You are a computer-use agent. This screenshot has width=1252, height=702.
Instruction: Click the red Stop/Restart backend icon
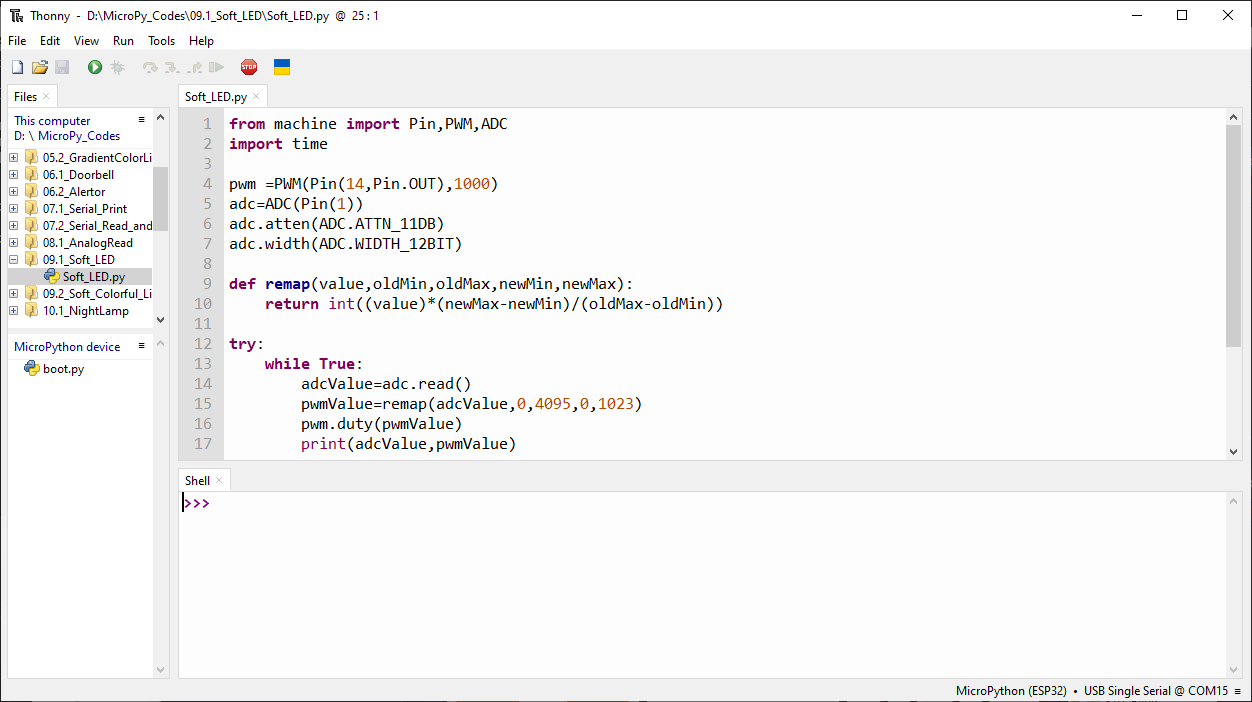tap(249, 67)
